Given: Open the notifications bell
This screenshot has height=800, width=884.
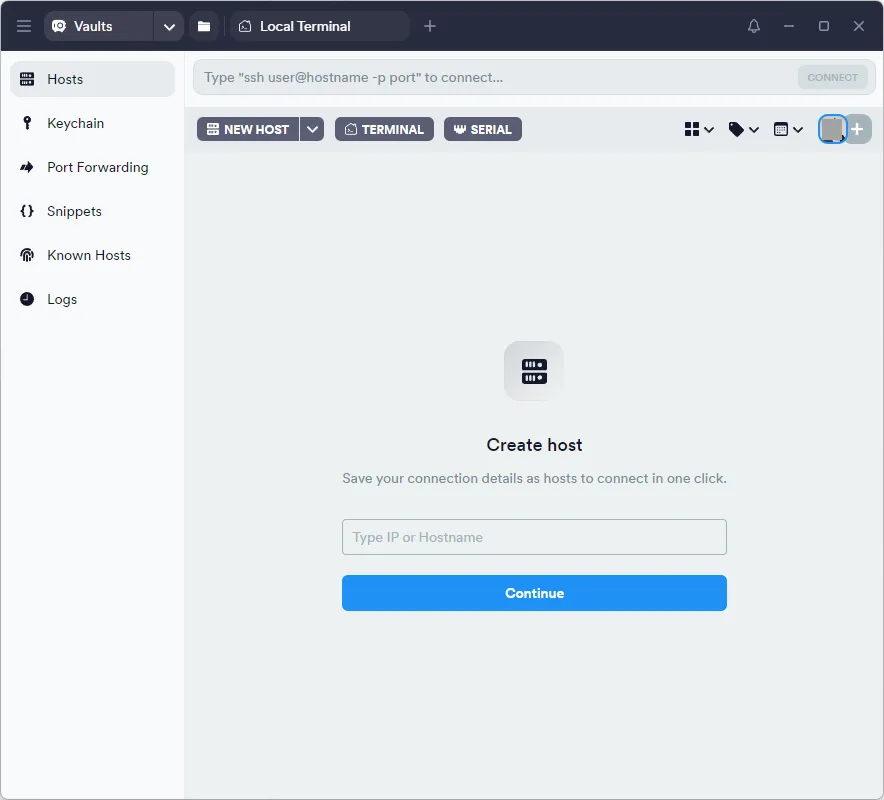Looking at the screenshot, I should [754, 26].
